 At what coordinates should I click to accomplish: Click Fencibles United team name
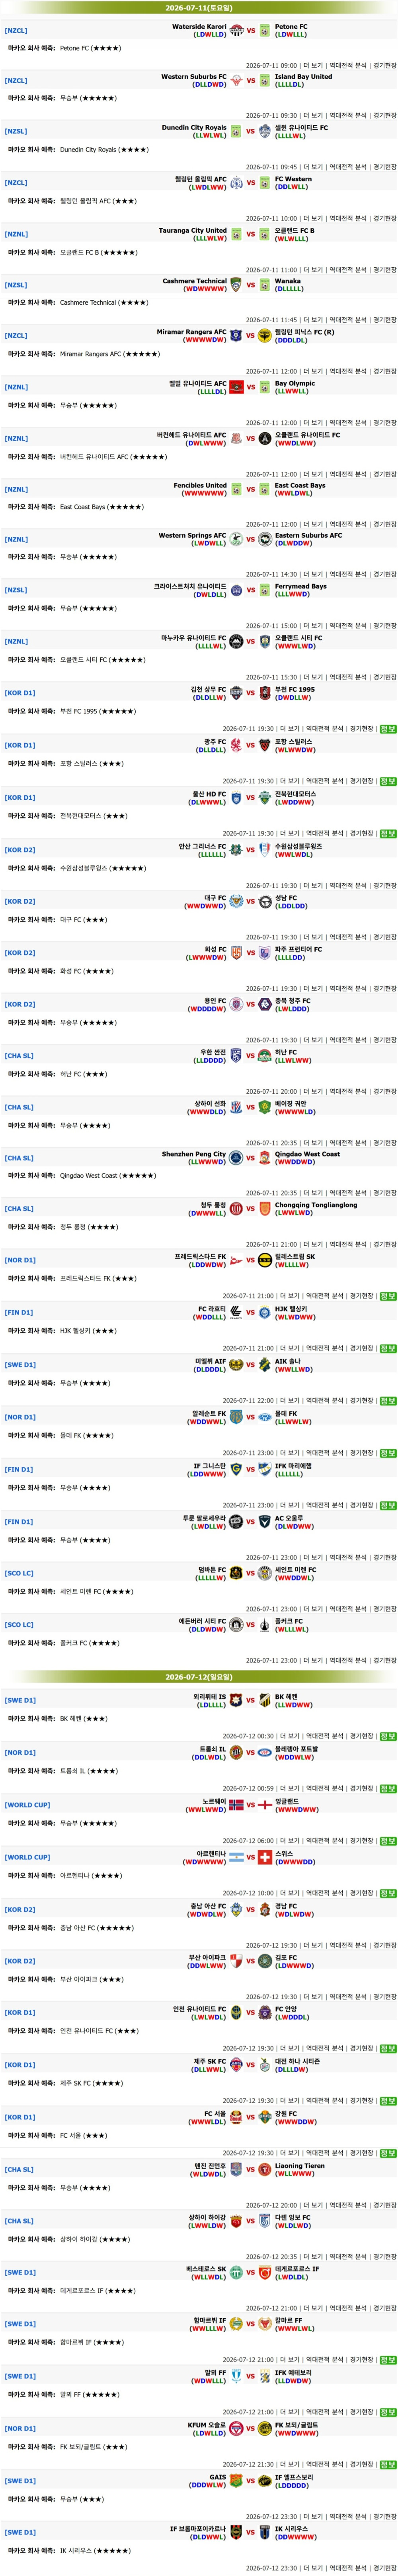(x=200, y=485)
